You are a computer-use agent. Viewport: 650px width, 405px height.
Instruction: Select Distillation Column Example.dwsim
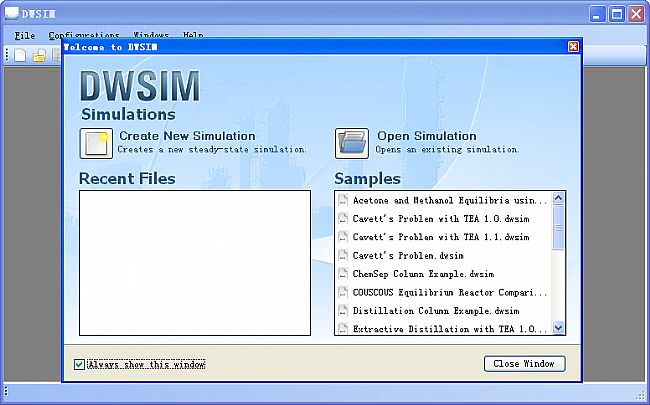click(x=436, y=310)
